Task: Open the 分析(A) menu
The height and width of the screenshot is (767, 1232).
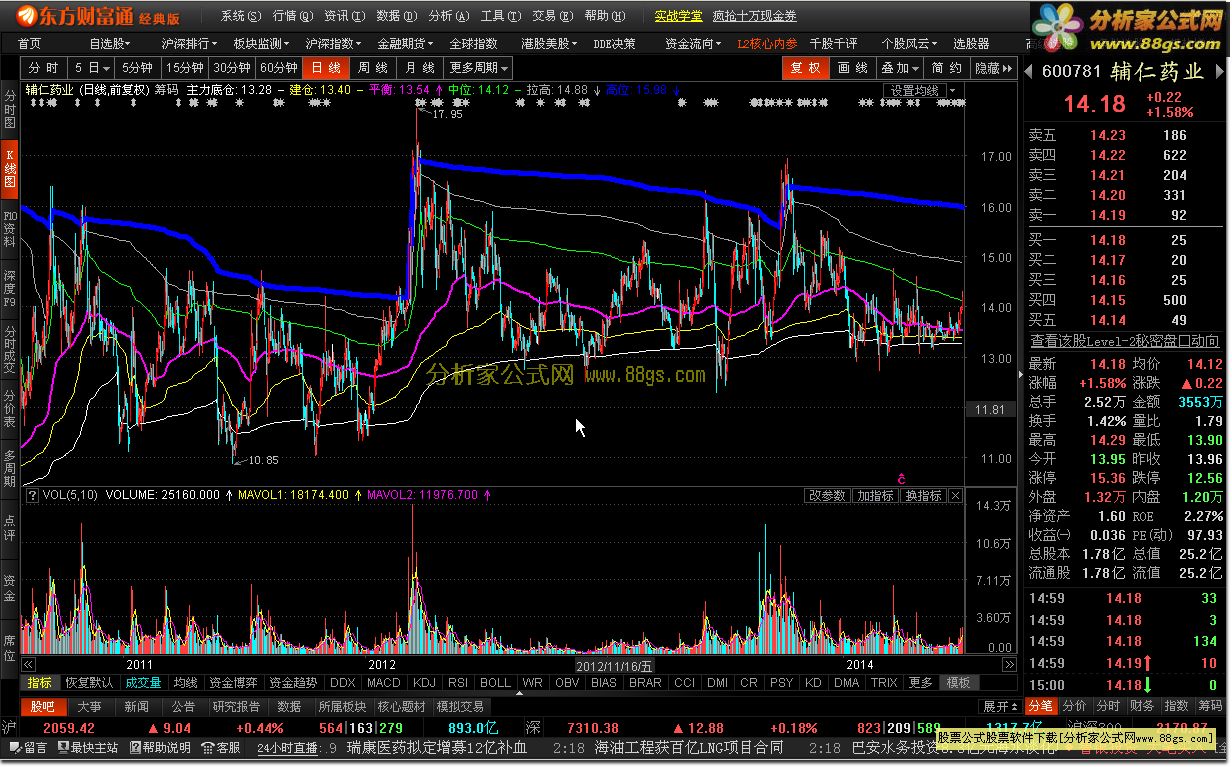Action: [449, 16]
